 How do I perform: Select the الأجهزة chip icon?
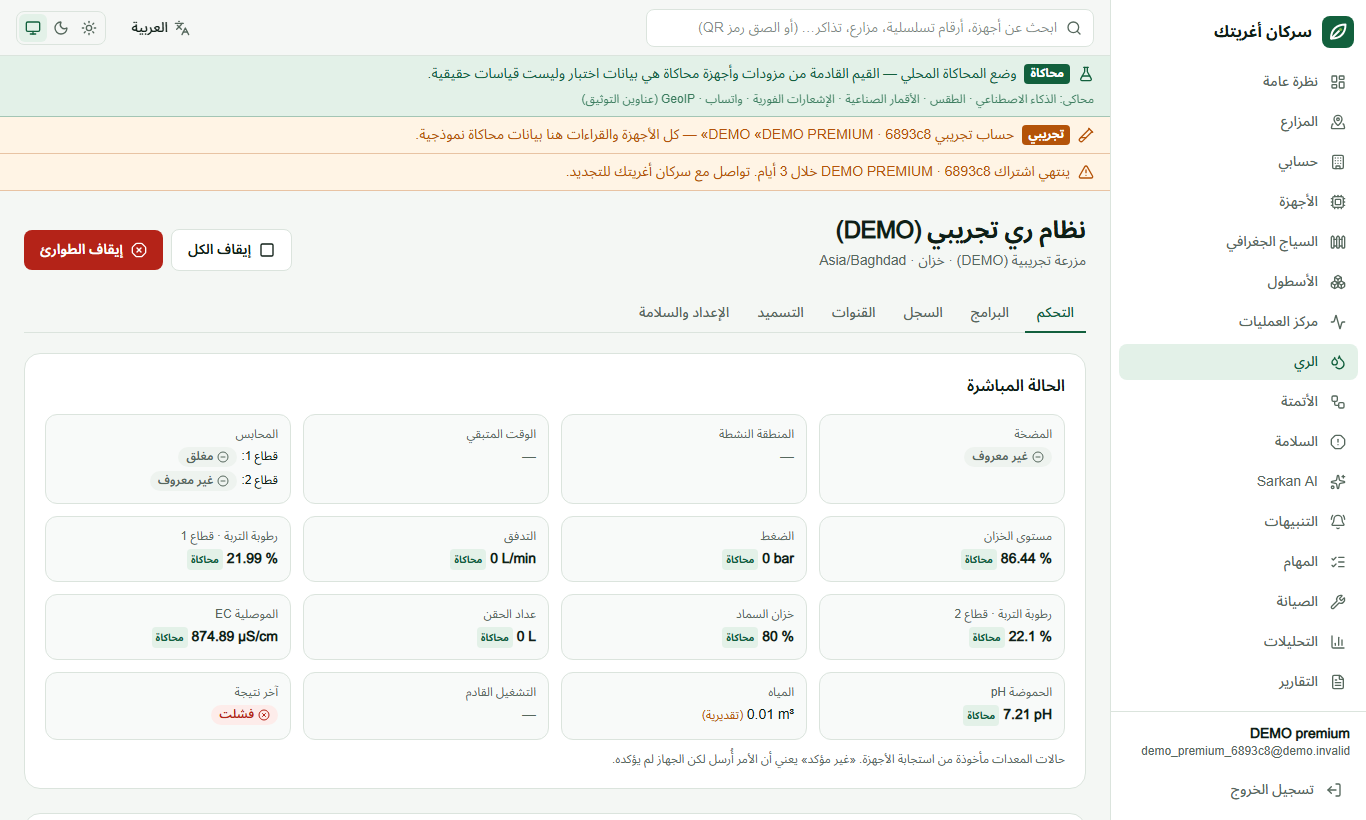tap(1338, 202)
